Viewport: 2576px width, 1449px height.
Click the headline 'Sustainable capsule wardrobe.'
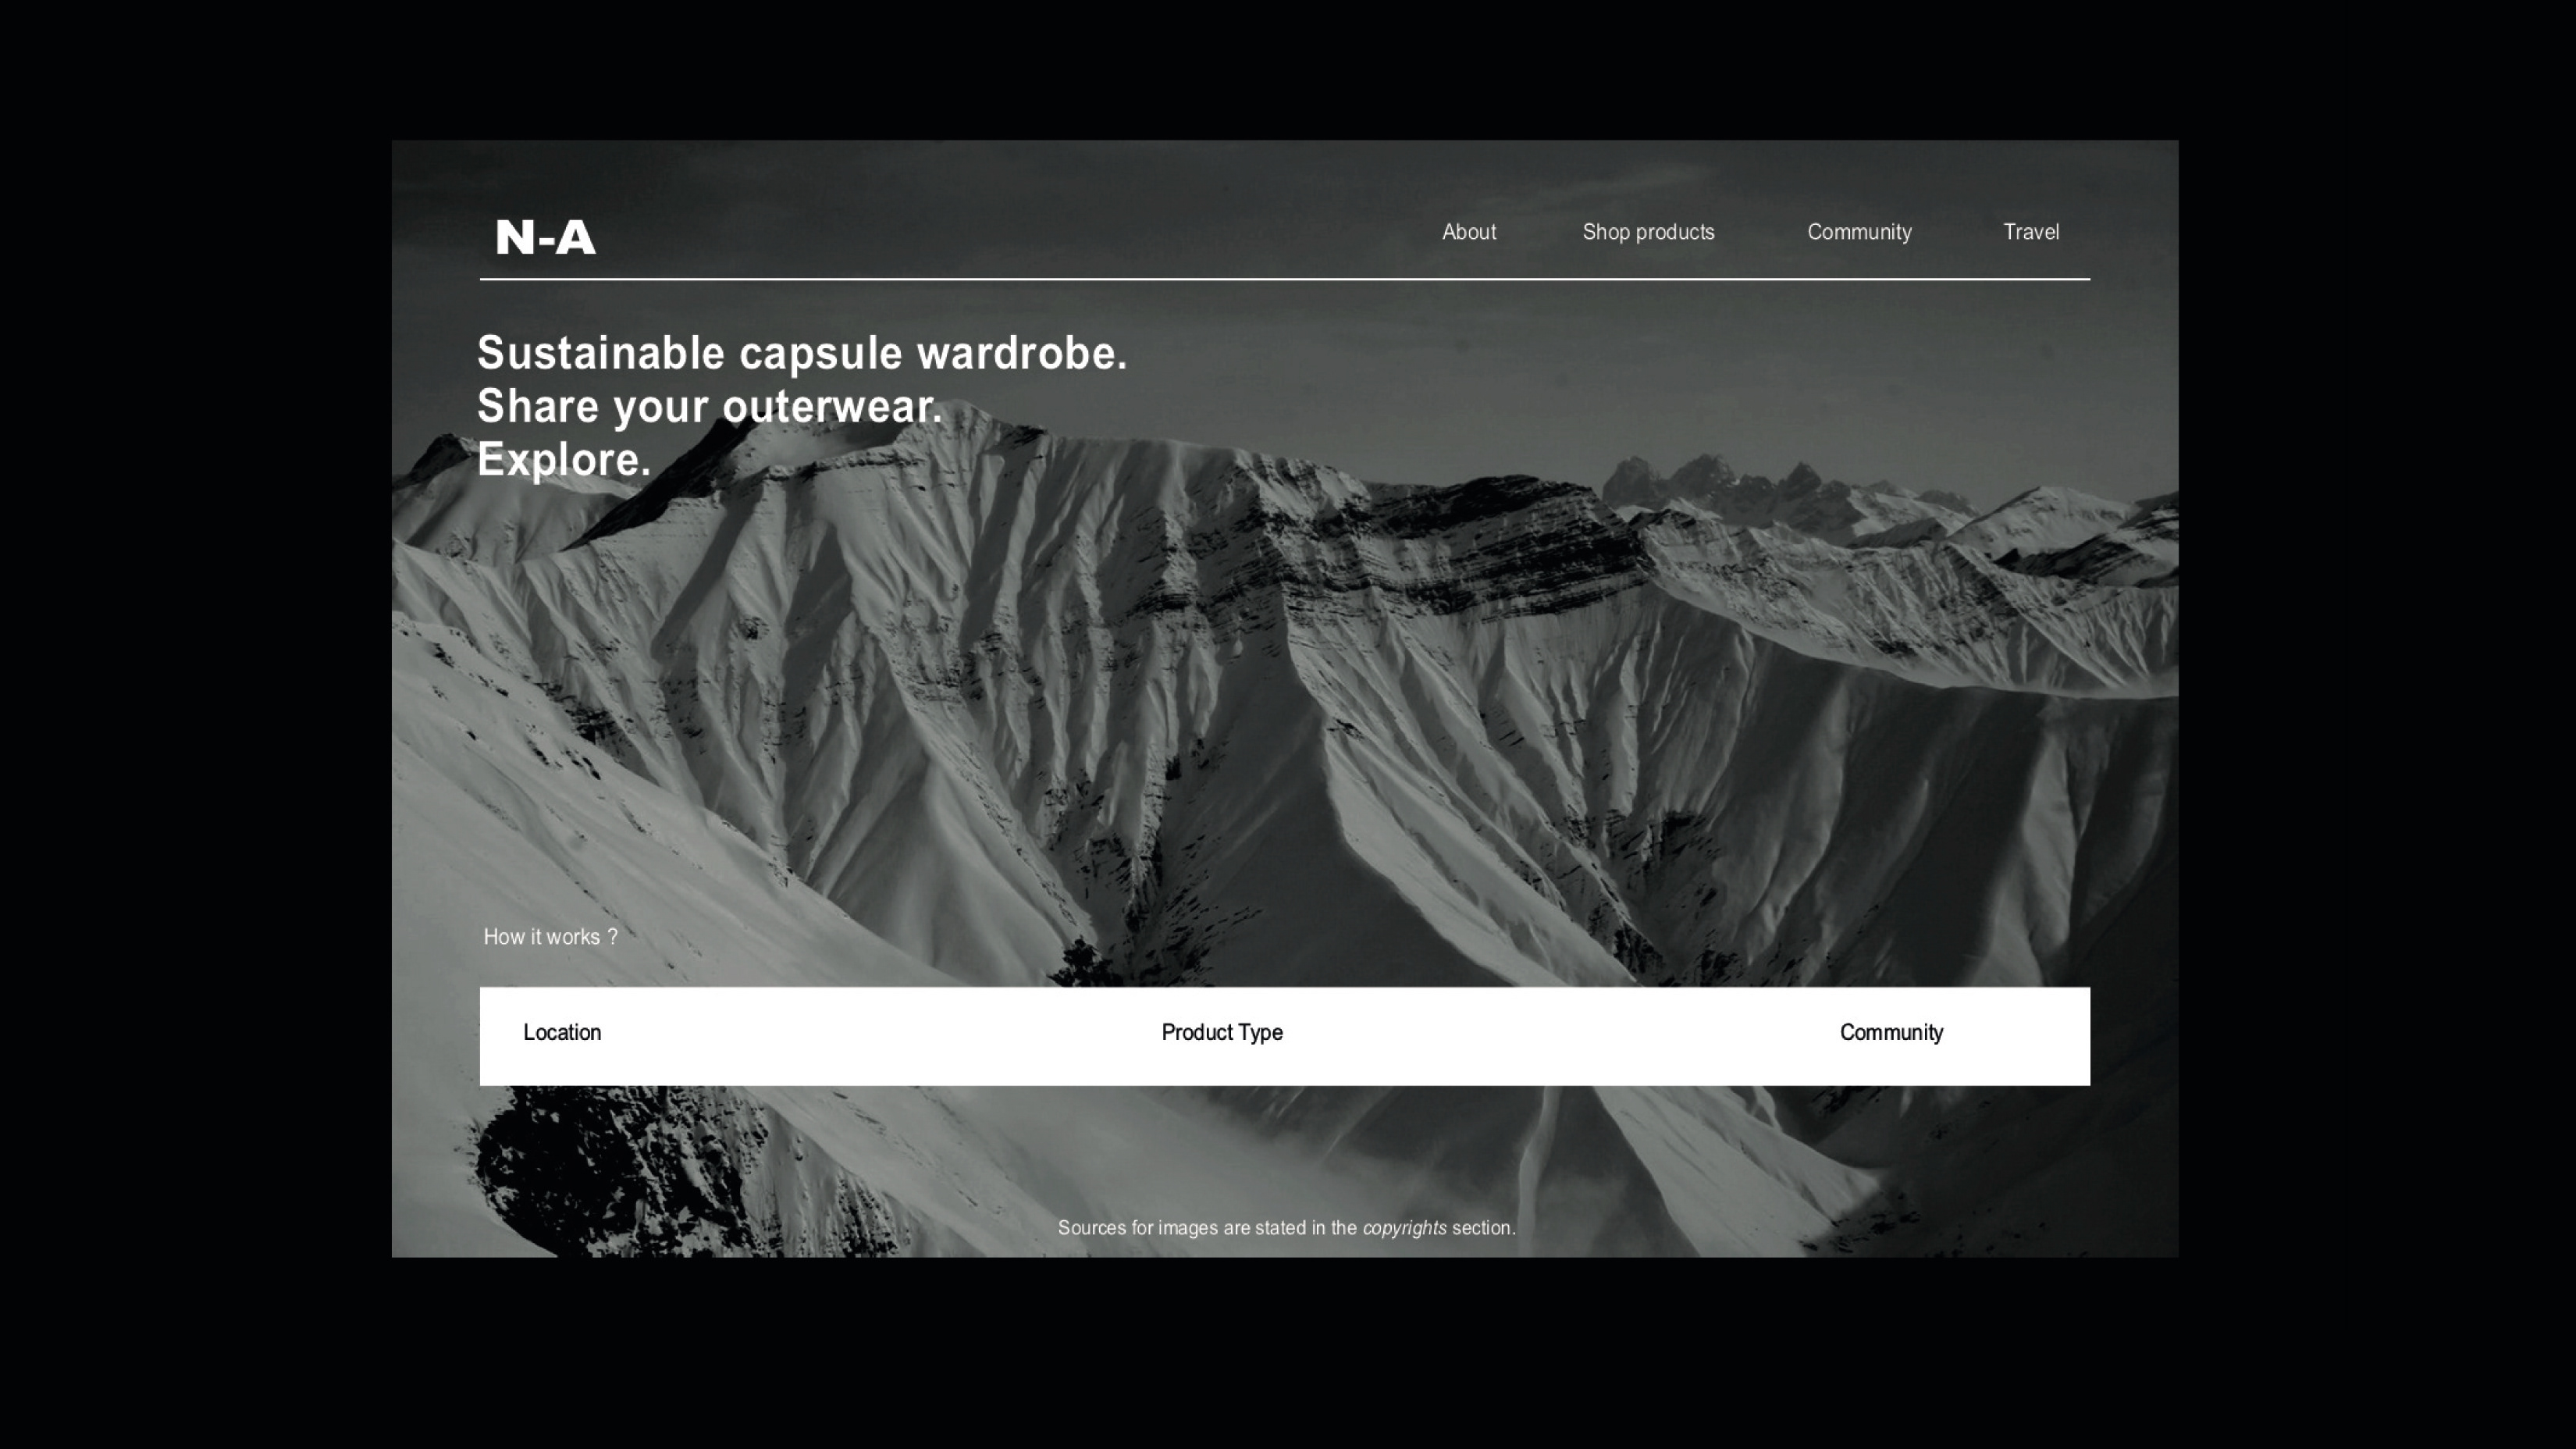click(802, 354)
